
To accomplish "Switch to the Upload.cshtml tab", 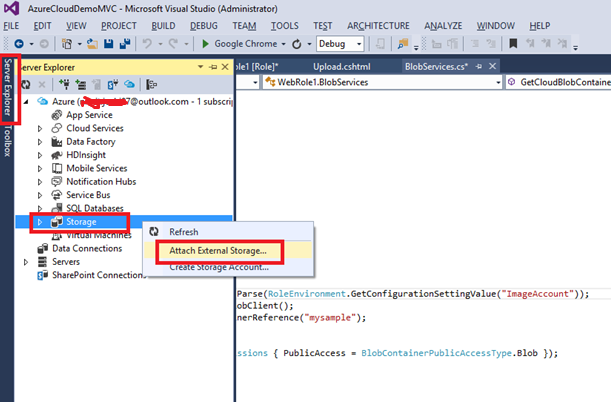I will (342, 67).
